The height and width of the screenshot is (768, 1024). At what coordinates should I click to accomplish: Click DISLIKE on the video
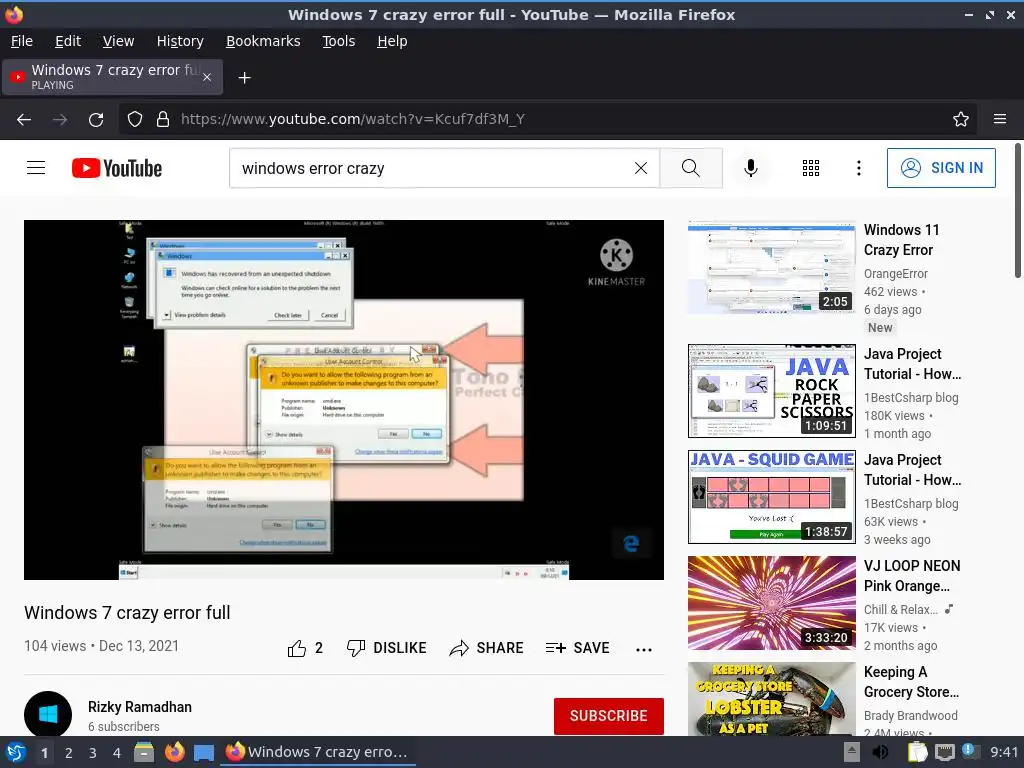point(386,648)
